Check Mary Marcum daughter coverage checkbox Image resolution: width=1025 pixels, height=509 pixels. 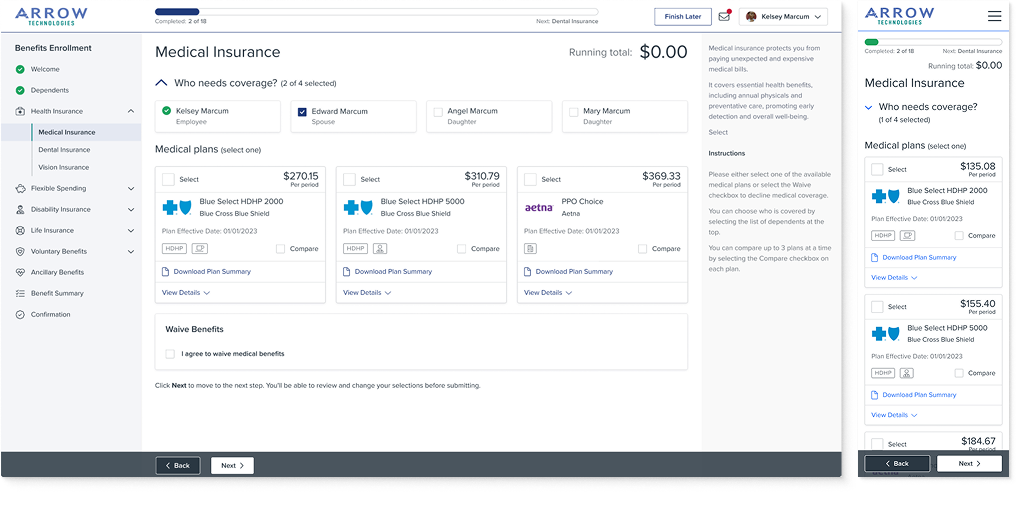pyautogui.click(x=573, y=112)
